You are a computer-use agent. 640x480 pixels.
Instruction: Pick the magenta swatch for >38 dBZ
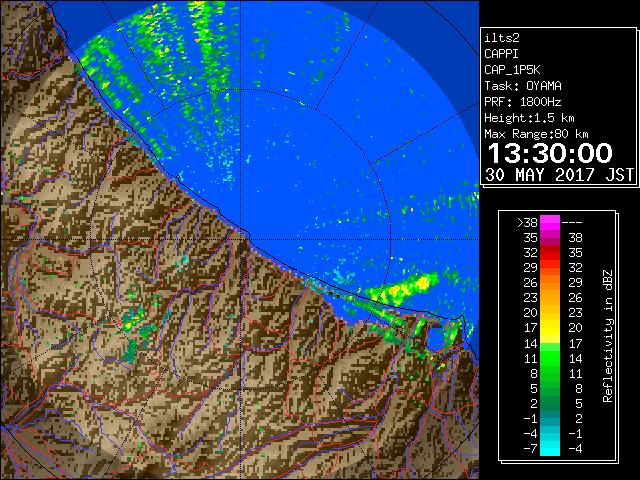pos(550,223)
